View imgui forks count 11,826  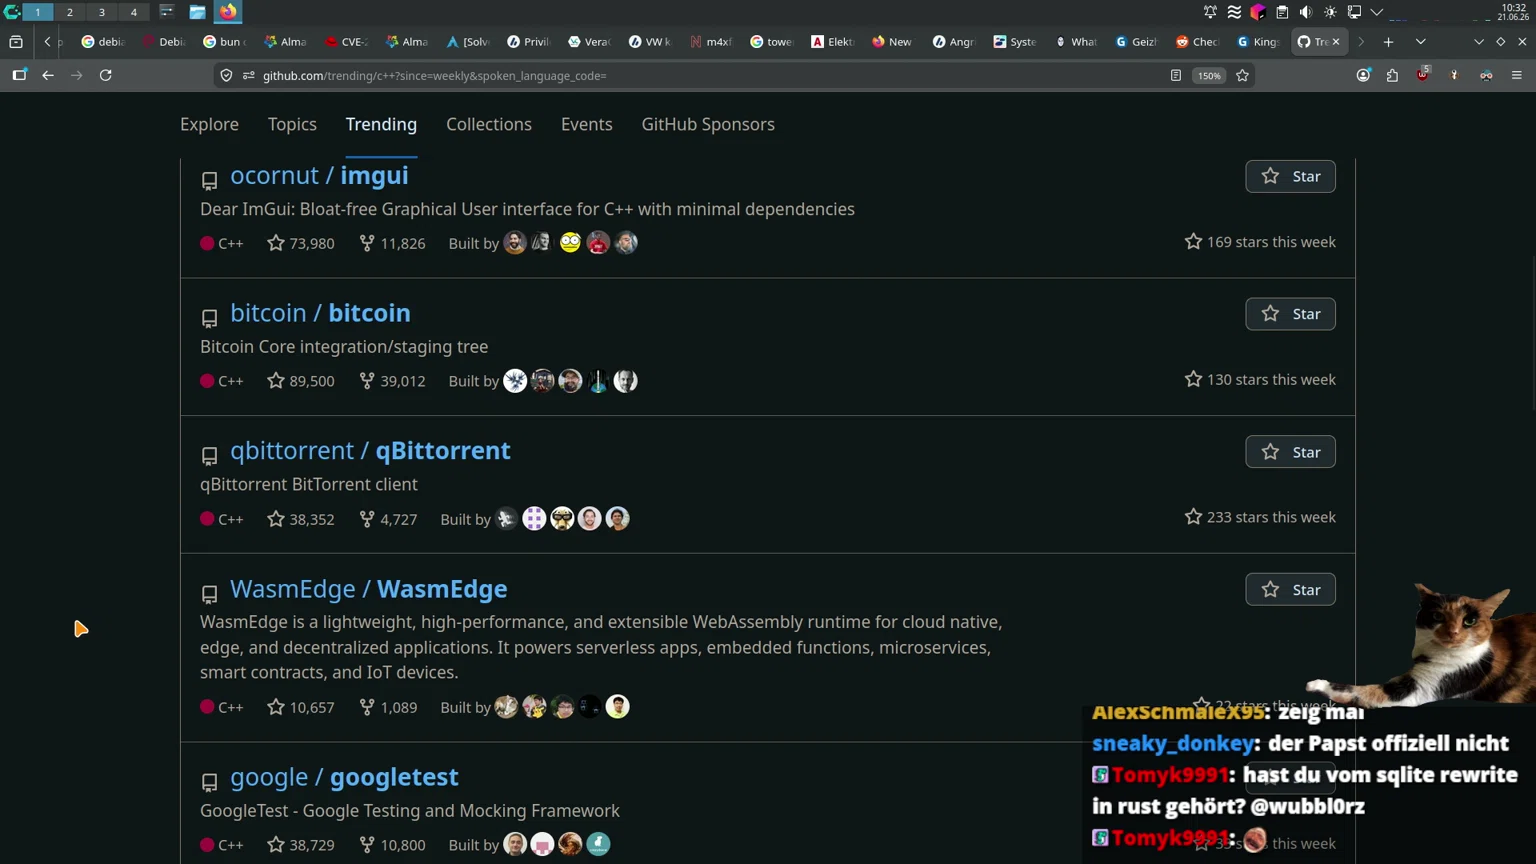(x=392, y=243)
